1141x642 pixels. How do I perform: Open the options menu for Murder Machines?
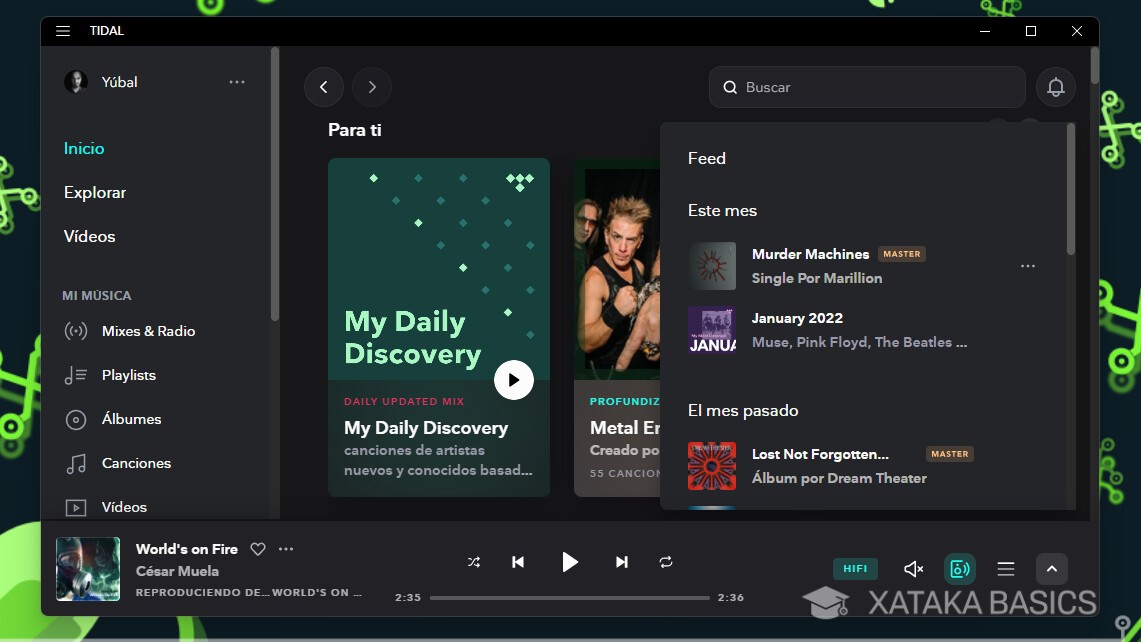[1028, 265]
